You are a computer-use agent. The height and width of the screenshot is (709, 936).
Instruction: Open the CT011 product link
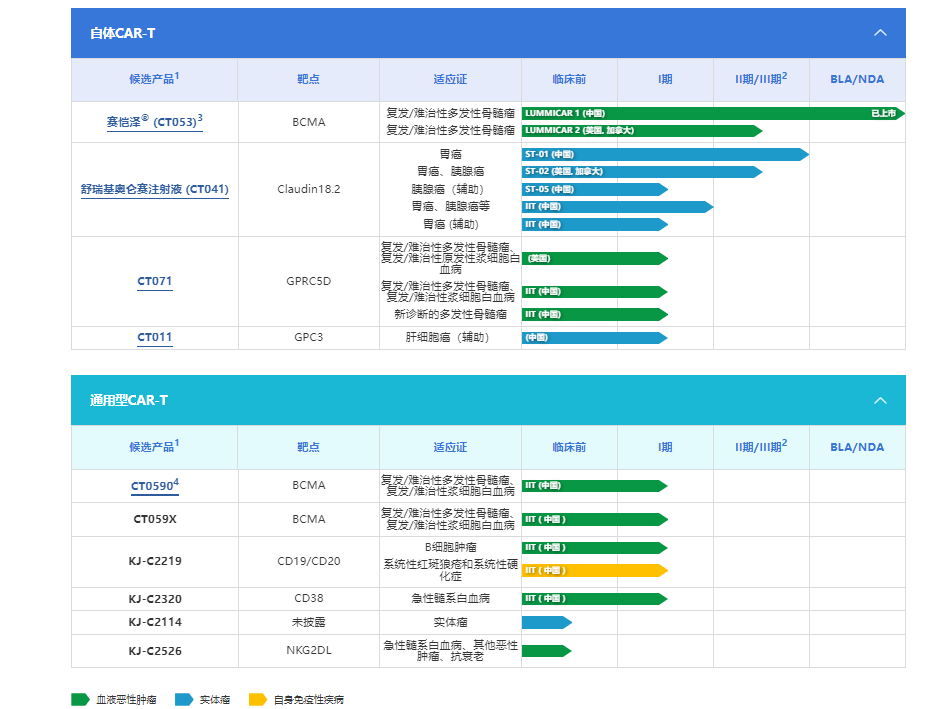tap(154, 337)
